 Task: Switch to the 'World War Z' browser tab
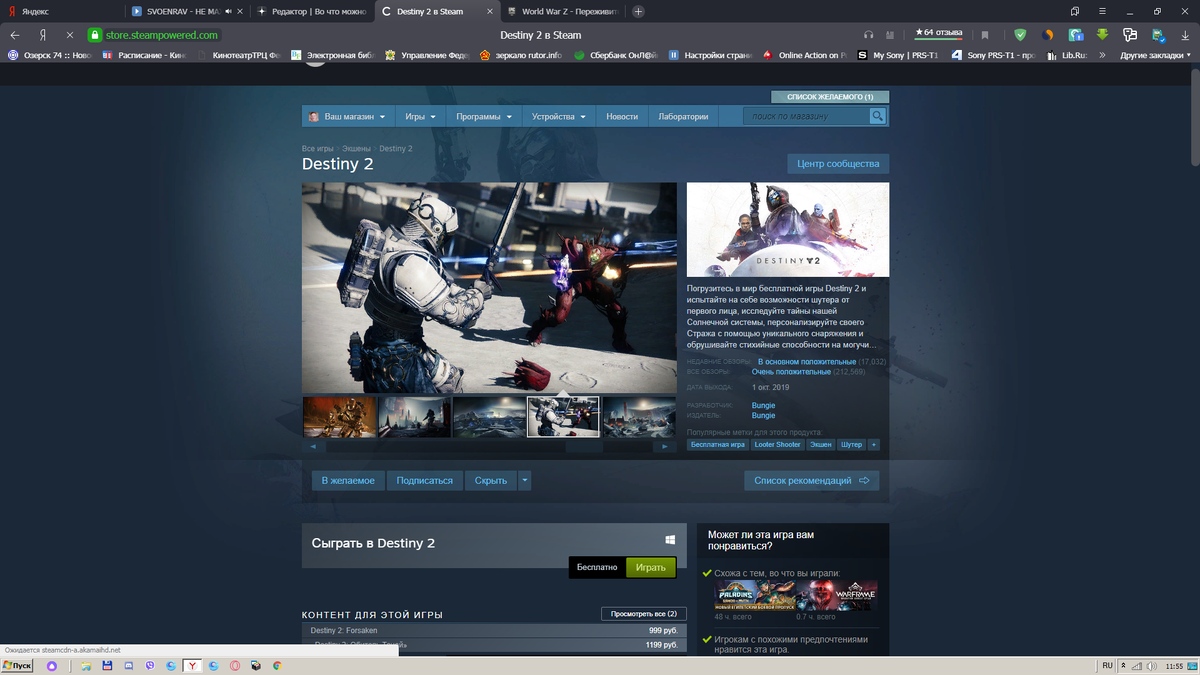tap(560, 13)
